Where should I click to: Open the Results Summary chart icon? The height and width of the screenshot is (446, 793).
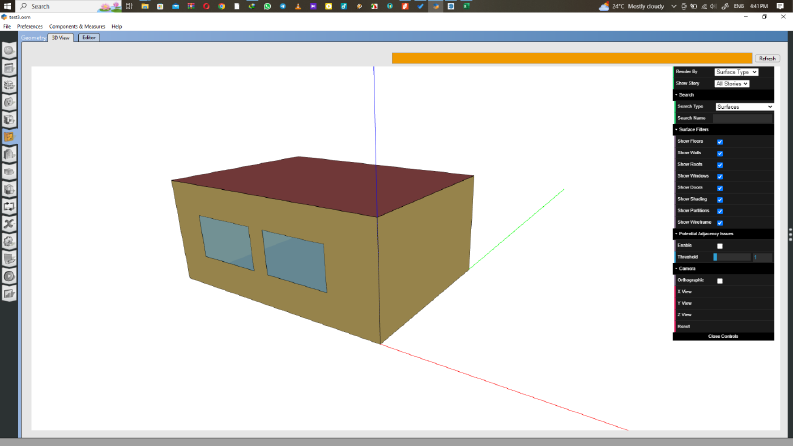click(x=9, y=293)
